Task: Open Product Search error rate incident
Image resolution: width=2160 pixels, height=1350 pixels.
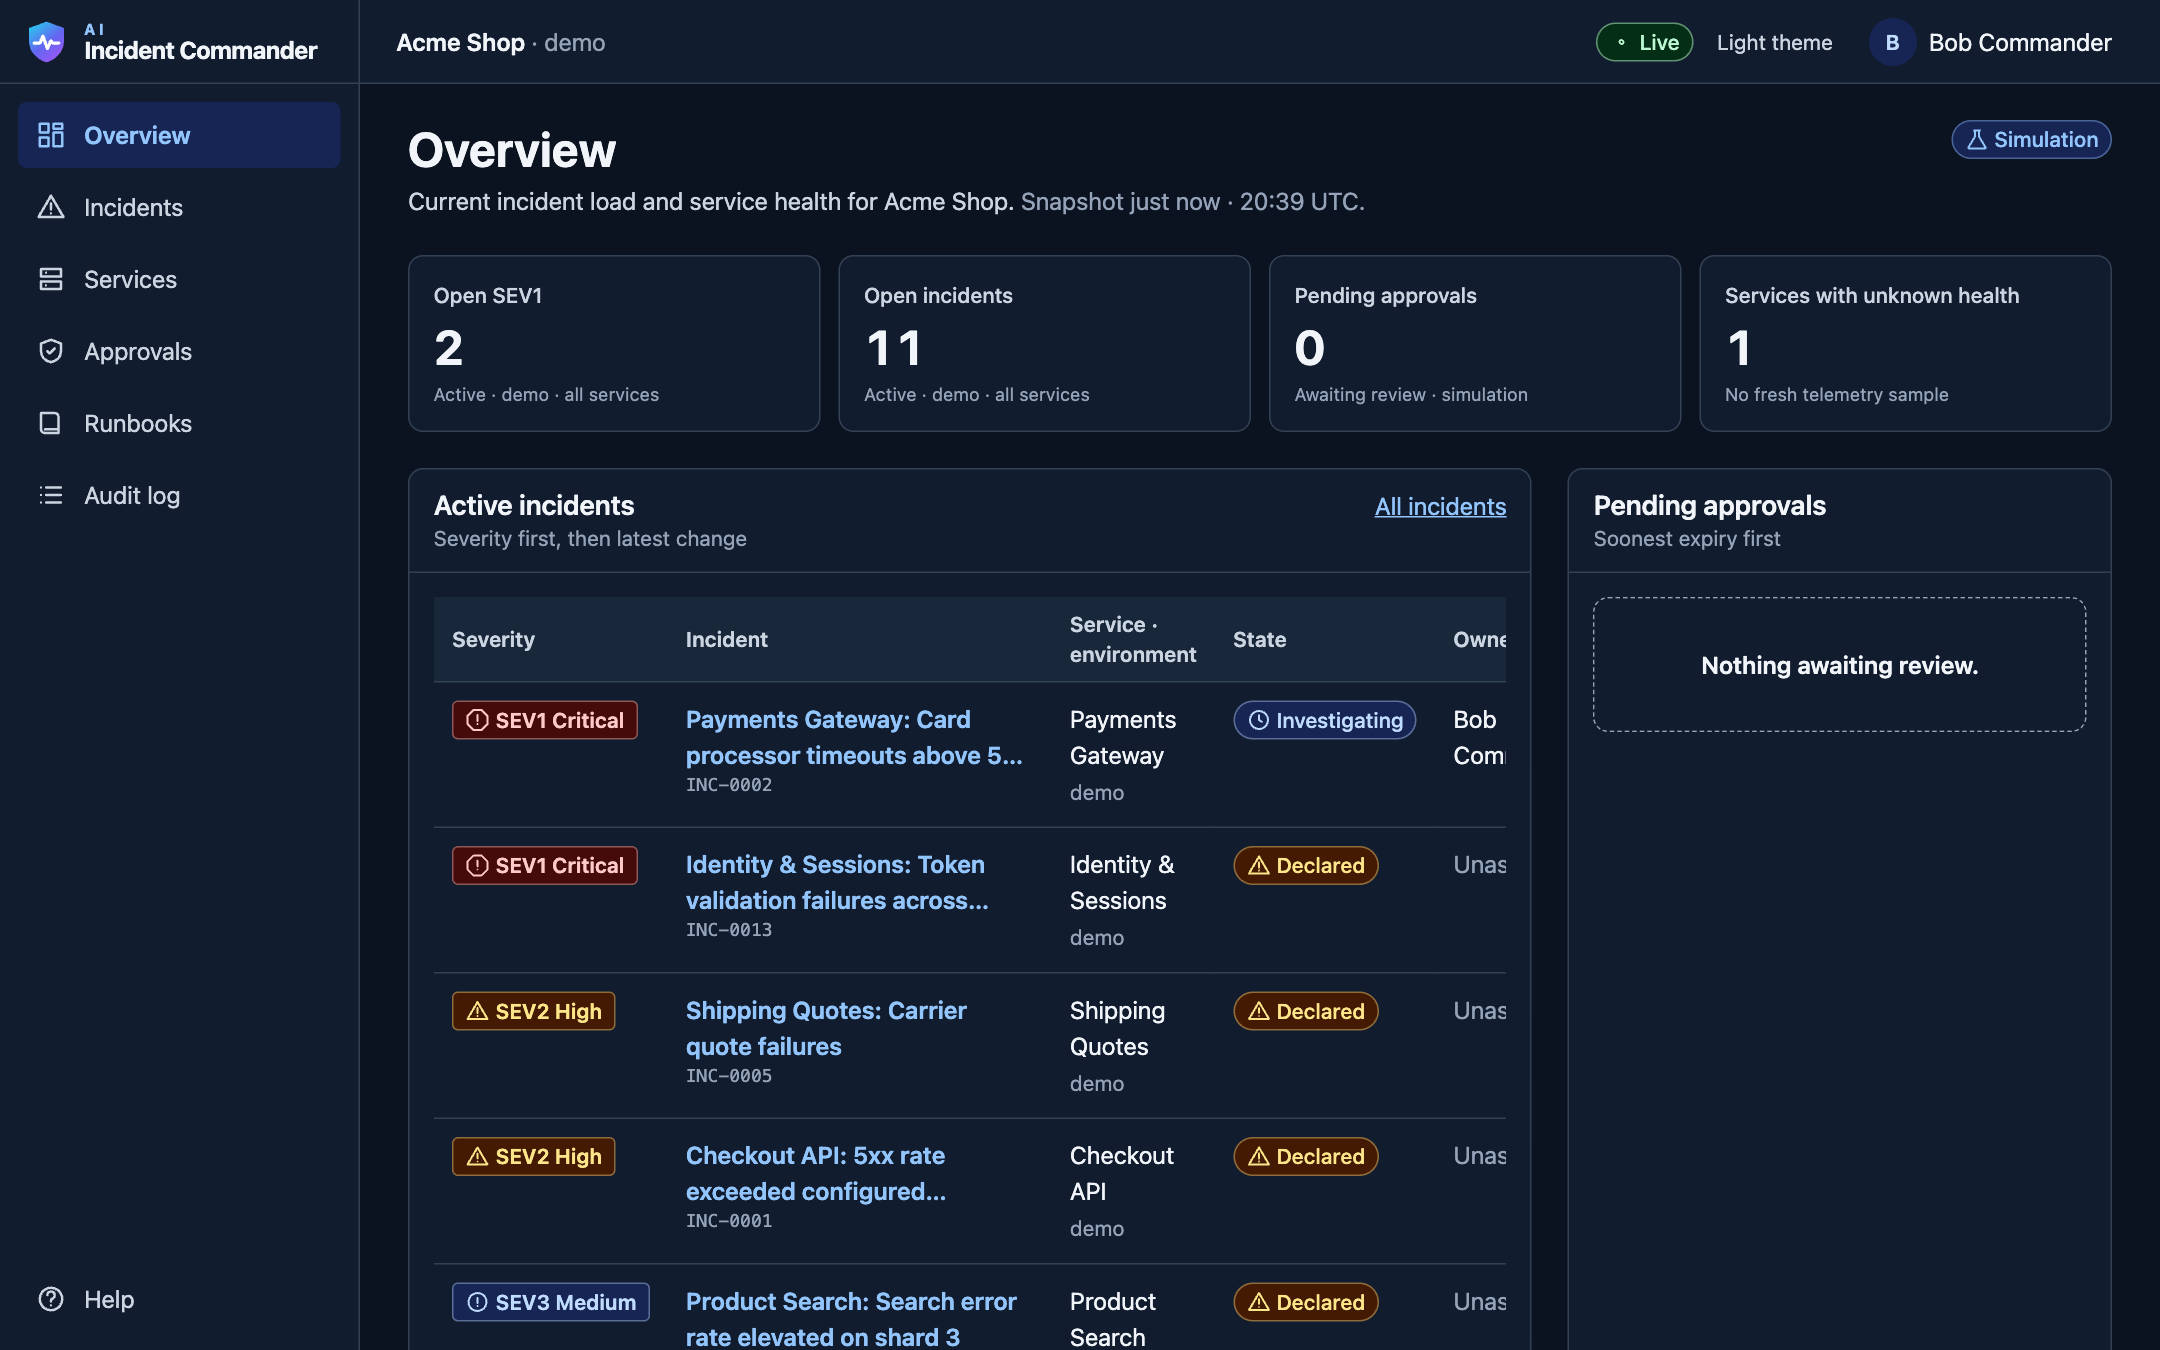Action: click(x=851, y=1318)
